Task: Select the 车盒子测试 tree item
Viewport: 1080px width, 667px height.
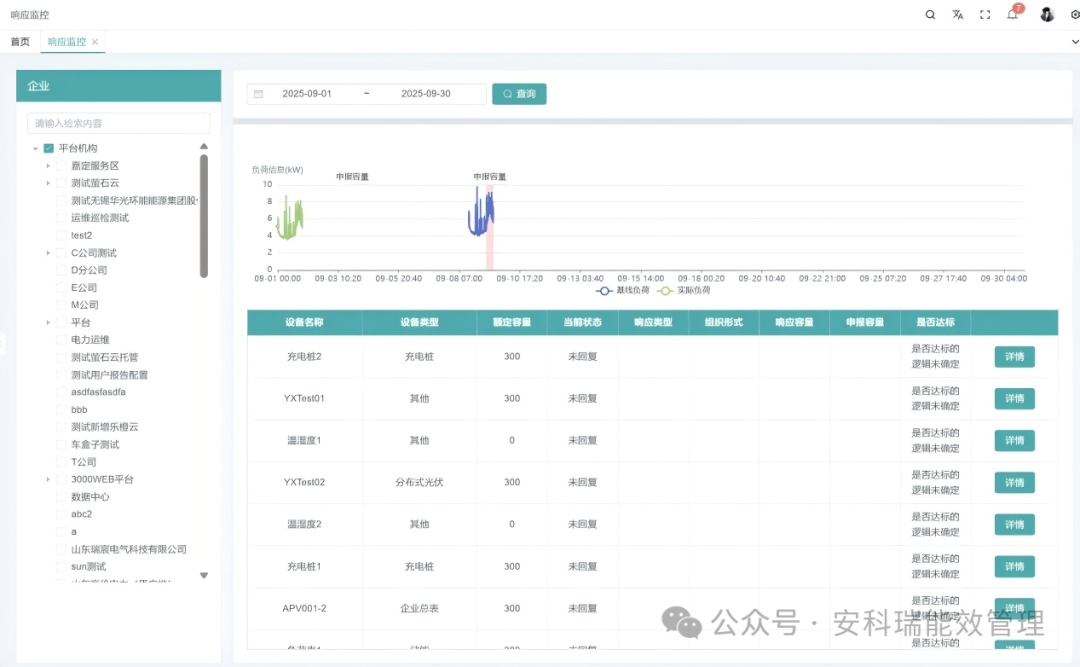Action: coord(95,444)
